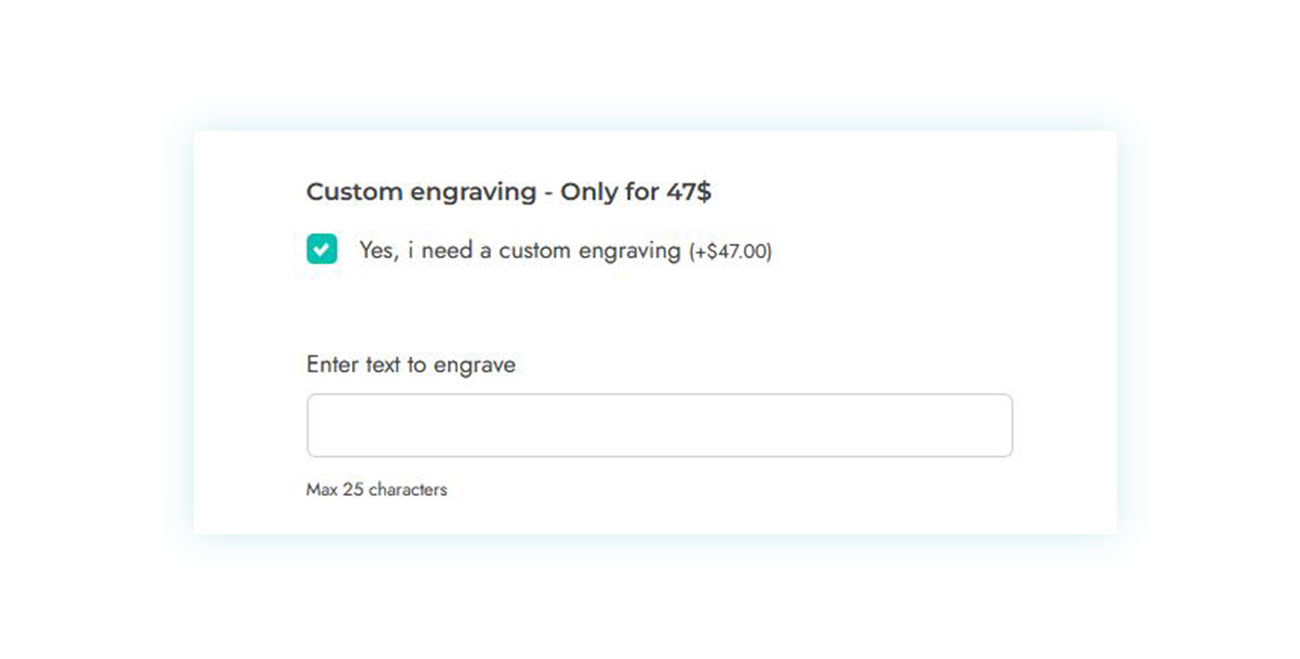Select the '47$' price in the heading
Image resolution: width=1300 pixels, height=659 pixels.
[689, 191]
